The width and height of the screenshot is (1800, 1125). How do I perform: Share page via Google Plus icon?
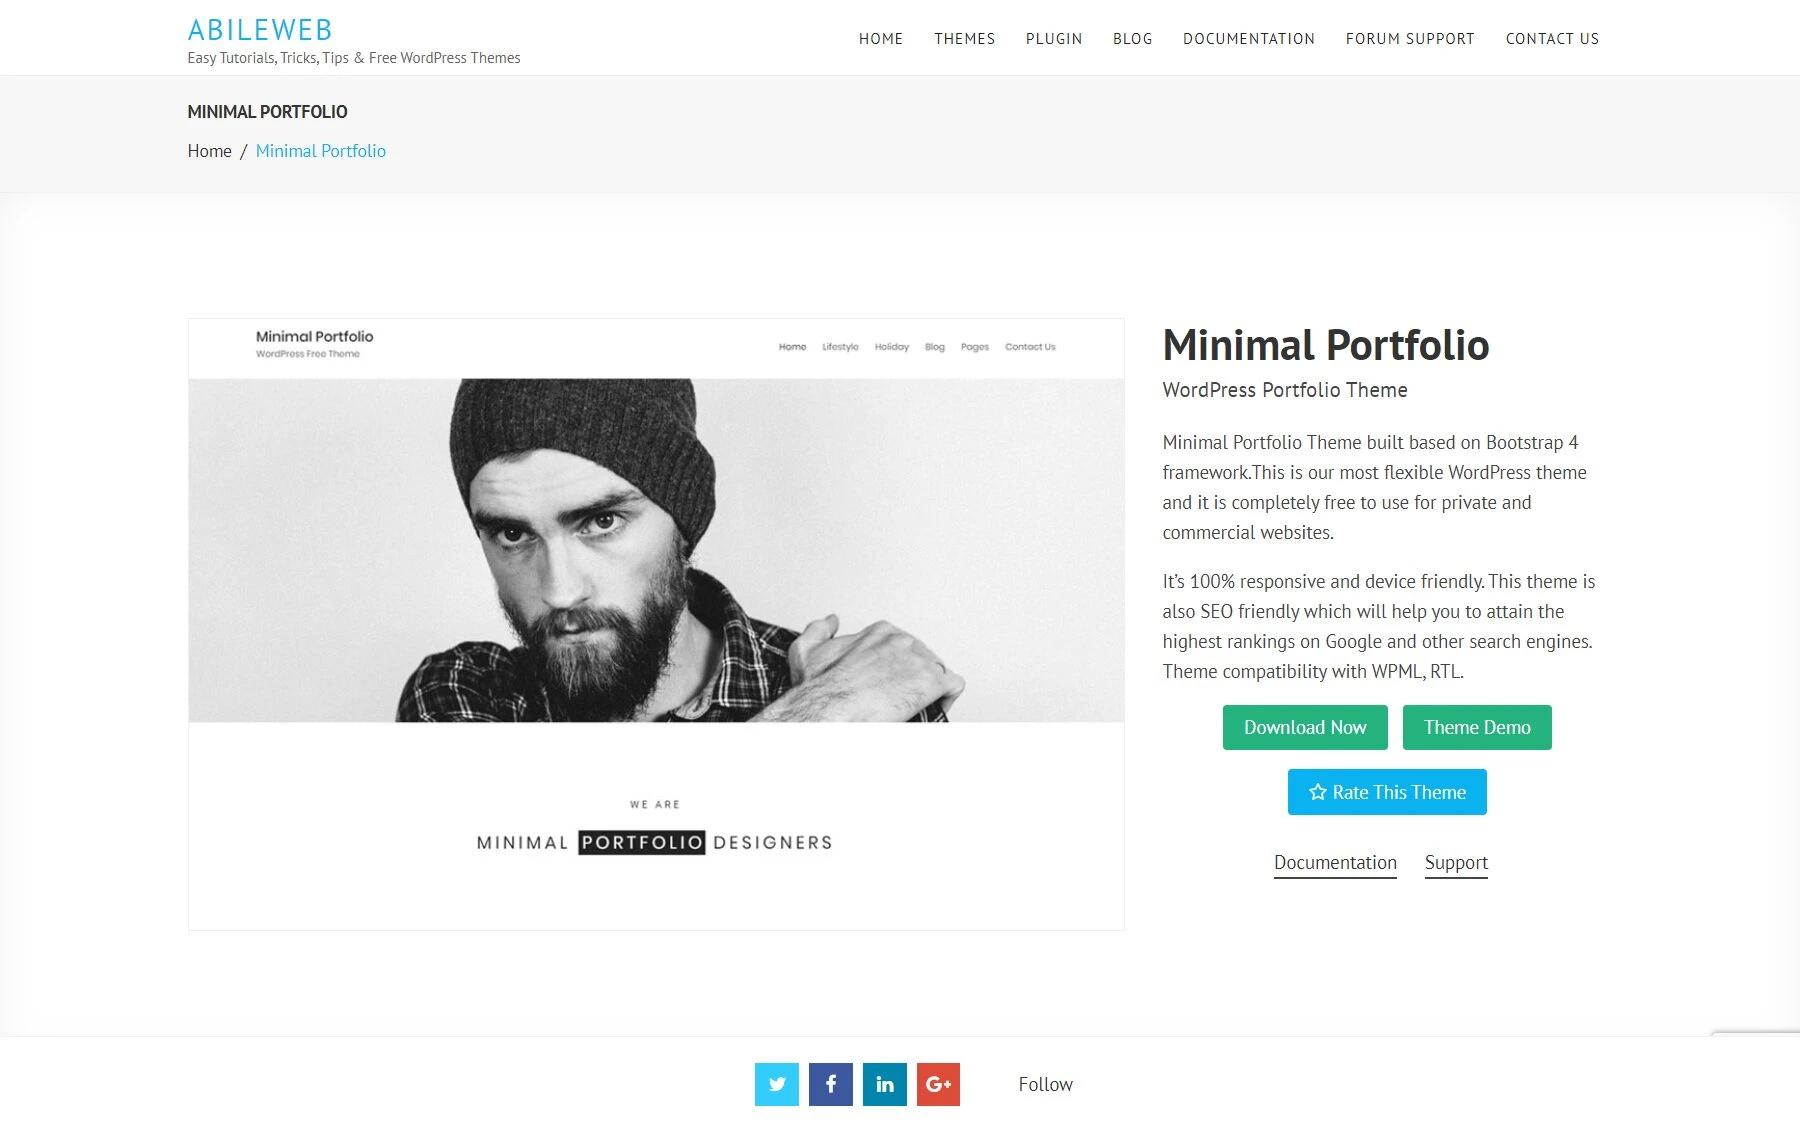coord(938,1084)
